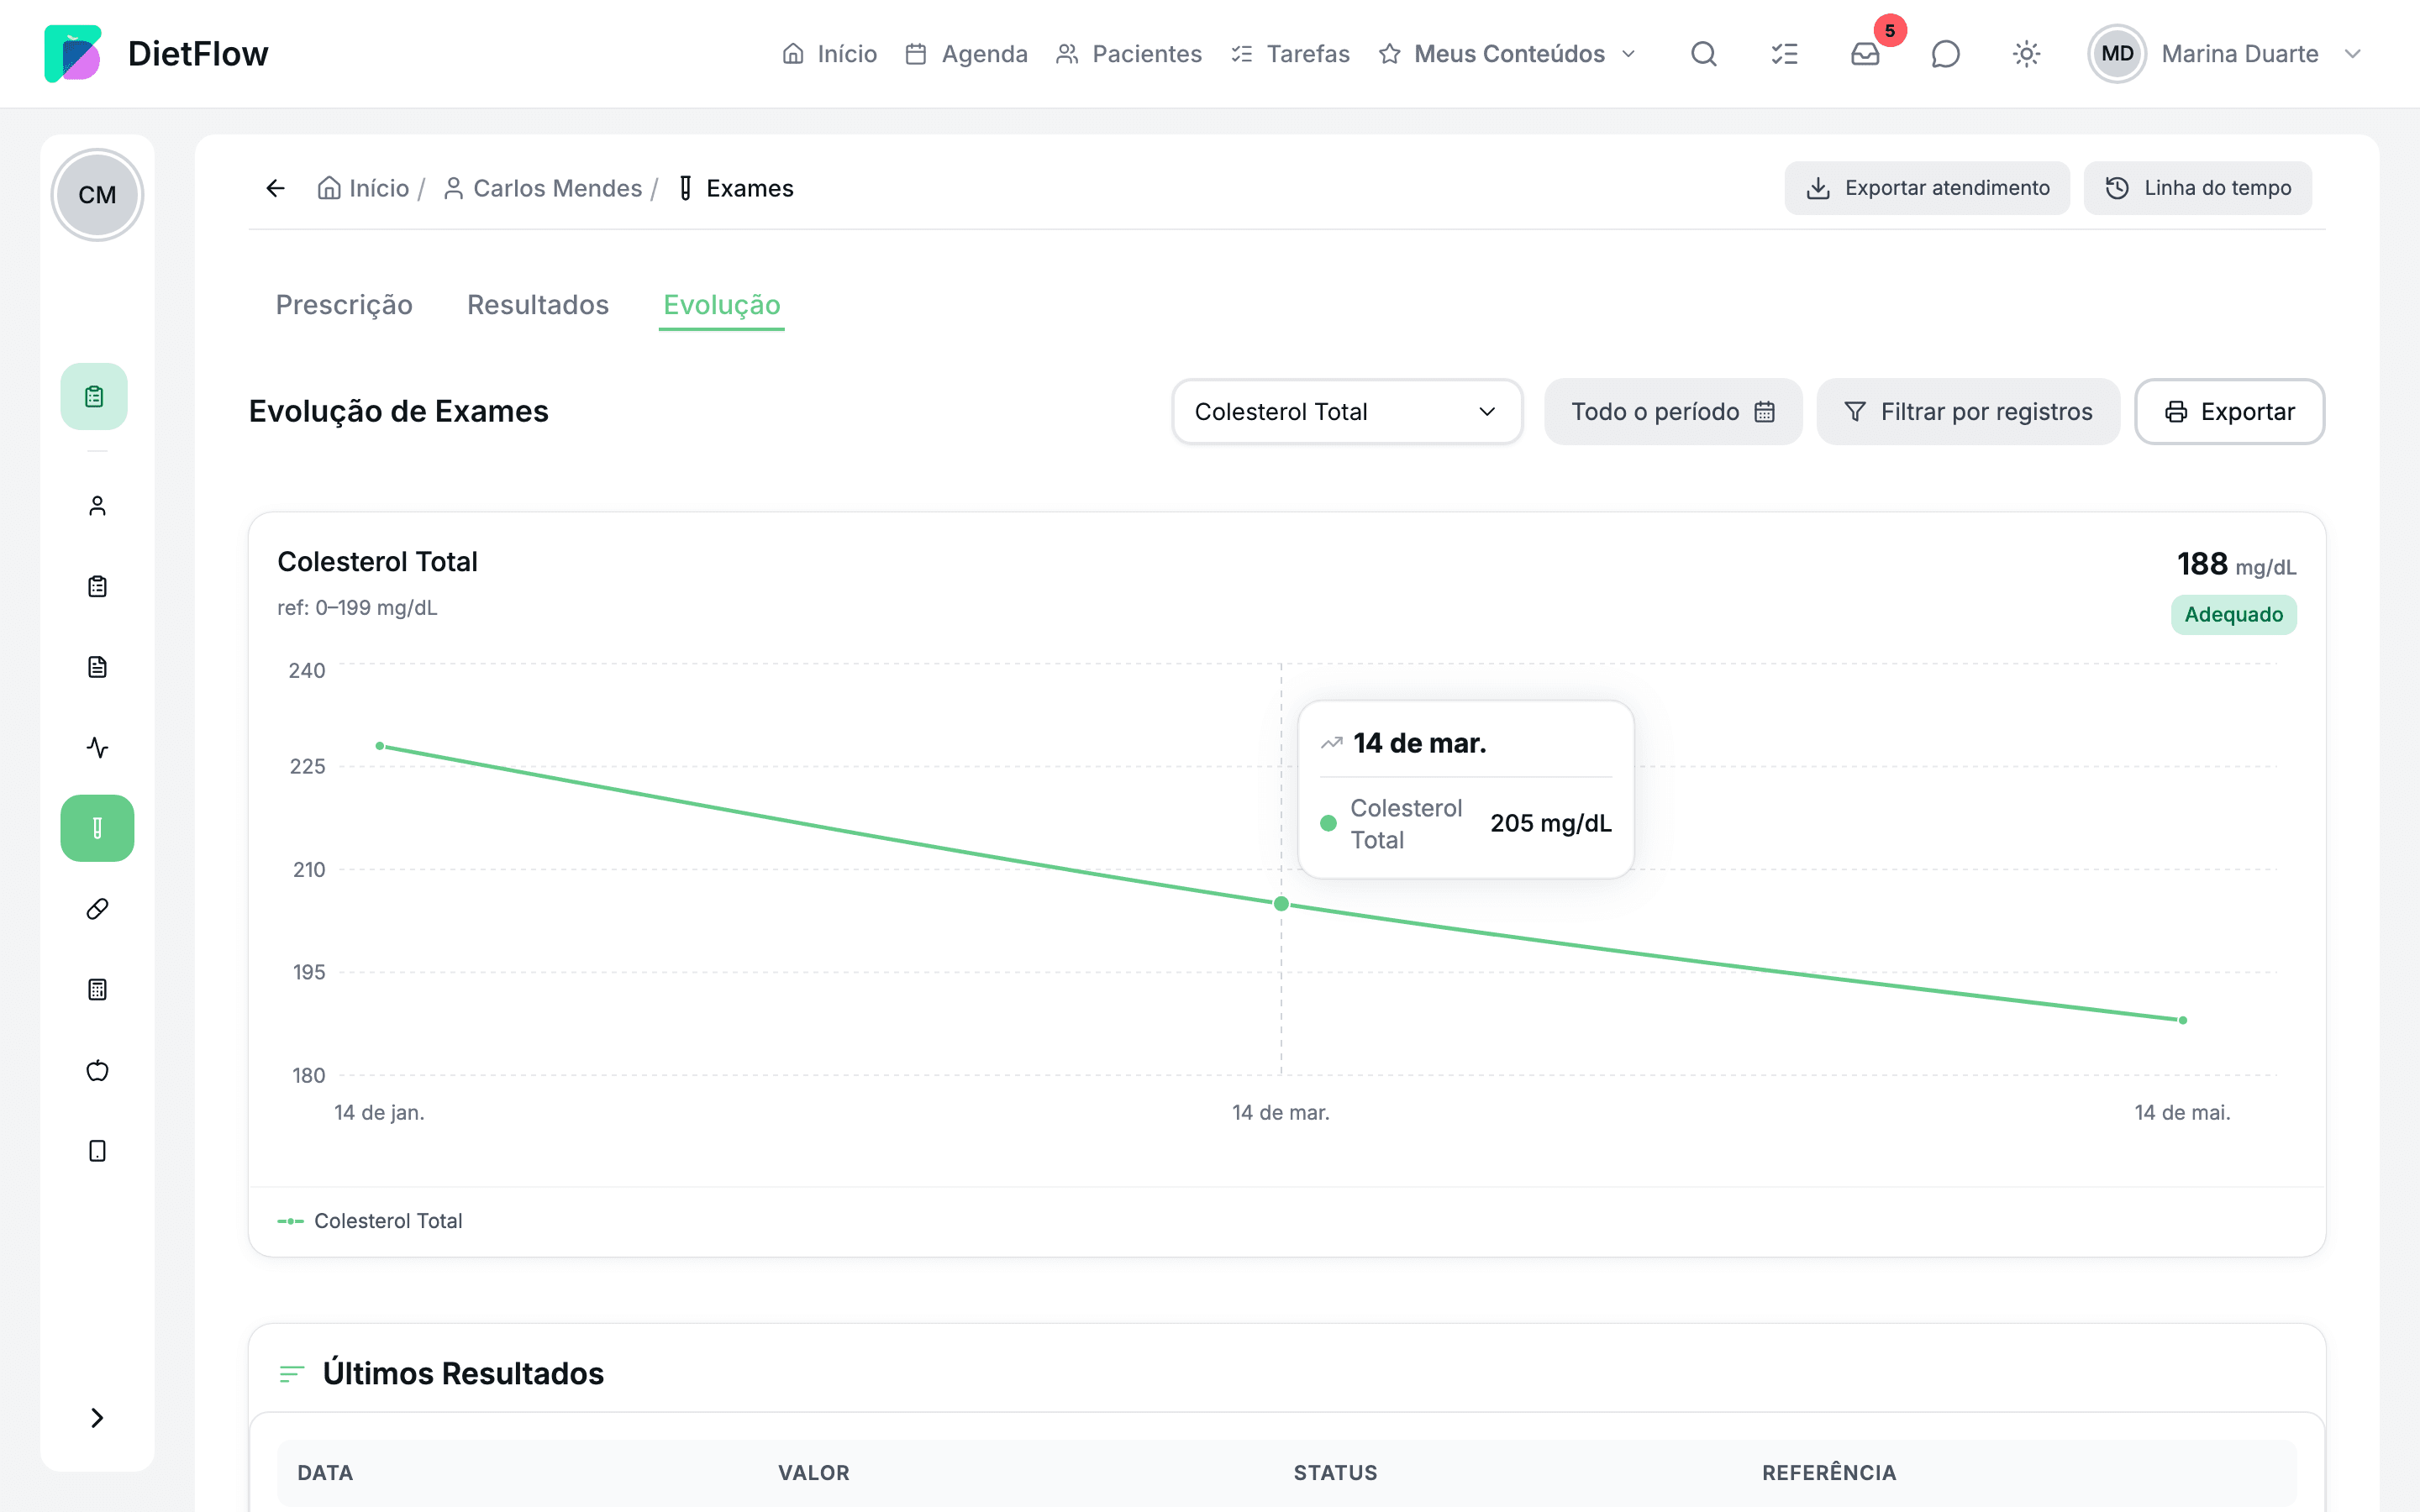Select the active test tube exams sidebar icon
The height and width of the screenshot is (1512, 2420).
pos(97,828)
